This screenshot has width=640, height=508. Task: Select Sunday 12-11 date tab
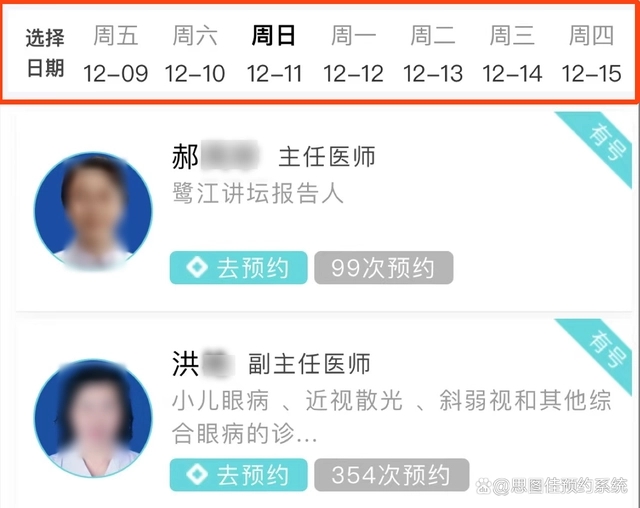click(x=274, y=54)
